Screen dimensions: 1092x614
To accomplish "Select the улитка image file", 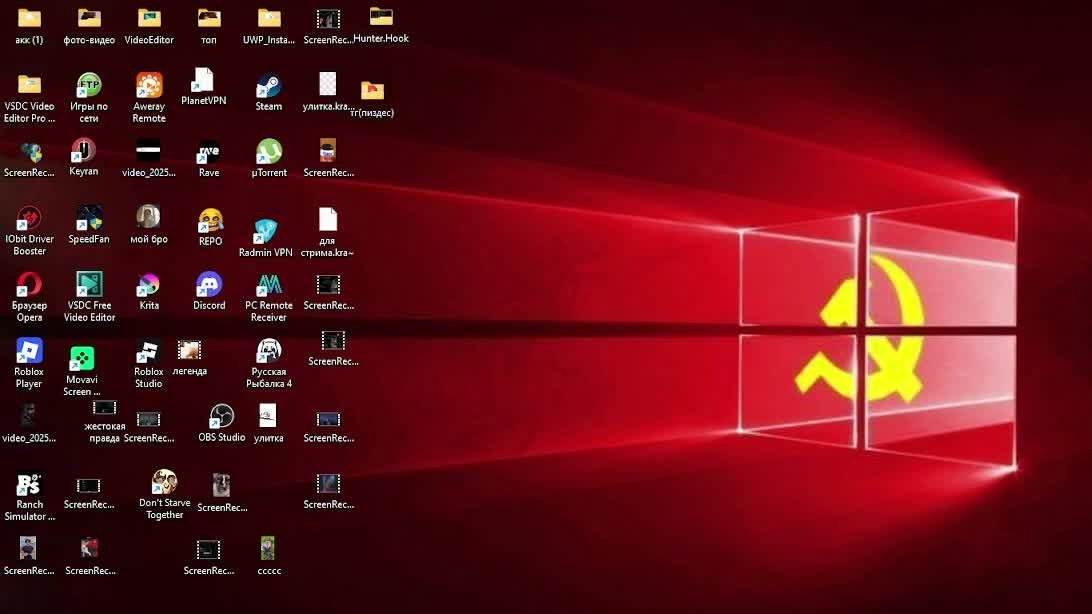I will tap(268, 416).
